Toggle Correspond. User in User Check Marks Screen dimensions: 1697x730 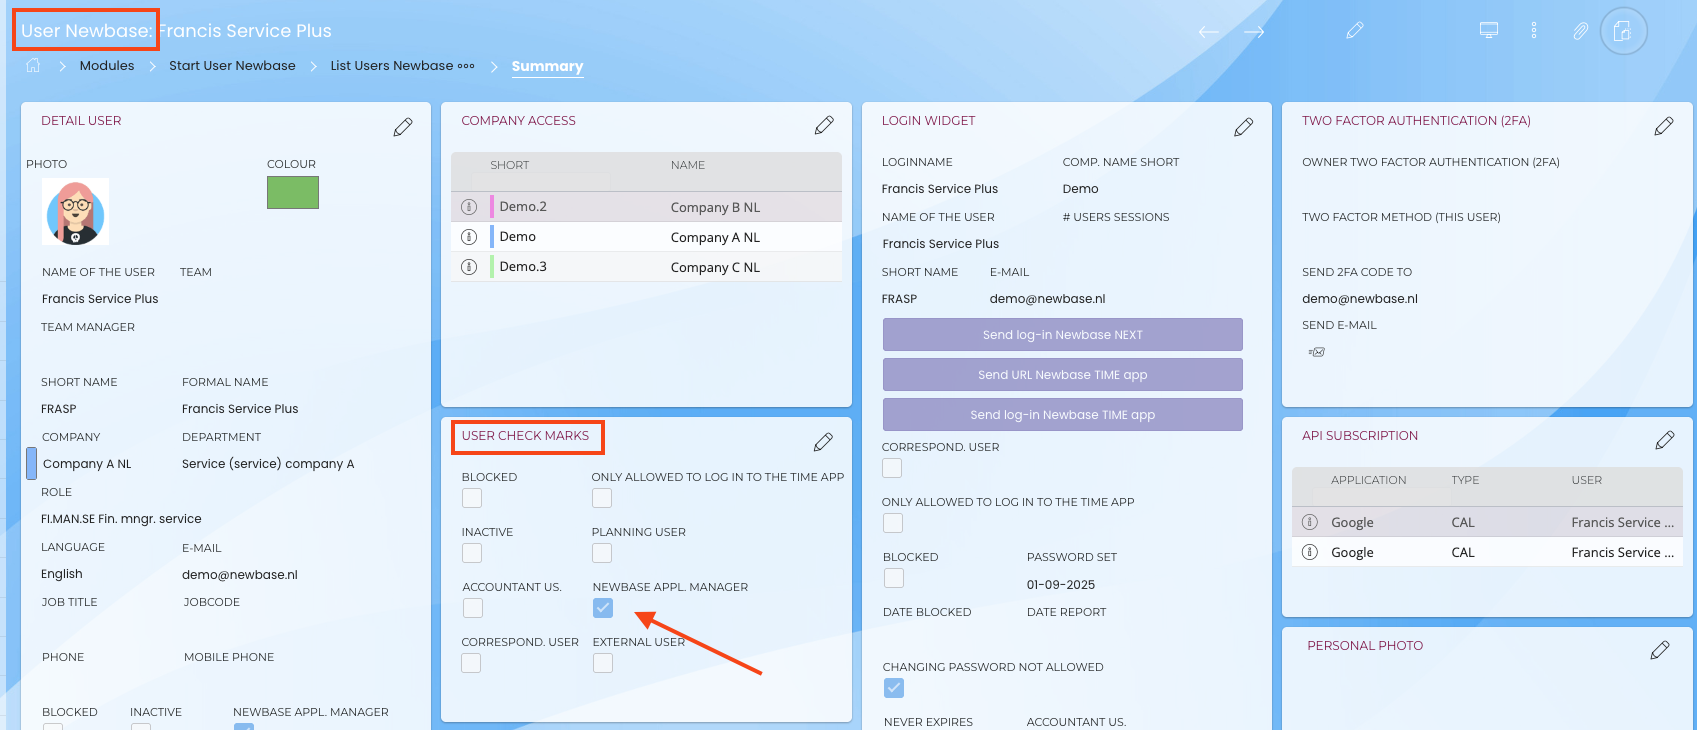coord(471,663)
